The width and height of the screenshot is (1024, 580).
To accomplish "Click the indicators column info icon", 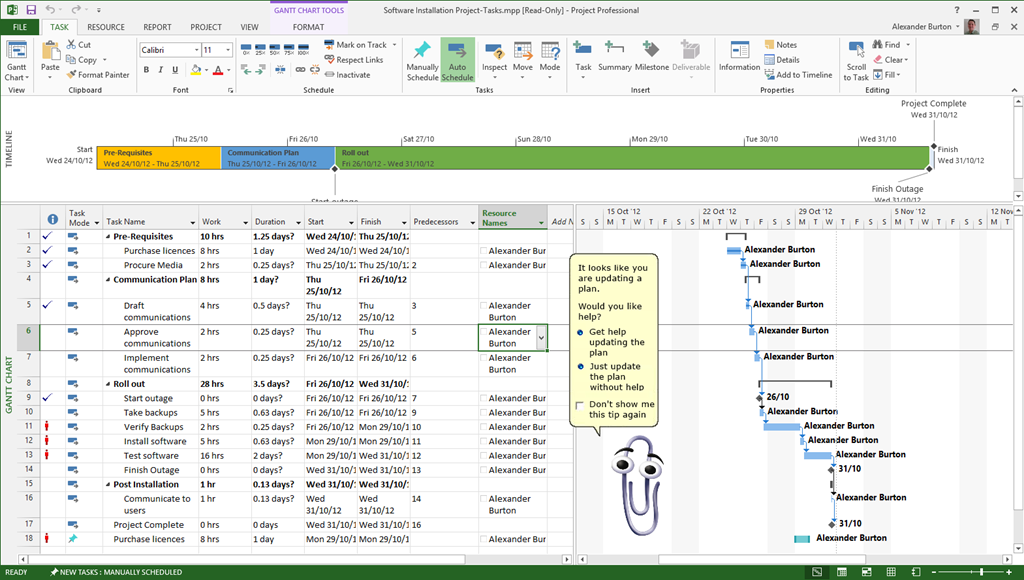I will tap(53, 219).
